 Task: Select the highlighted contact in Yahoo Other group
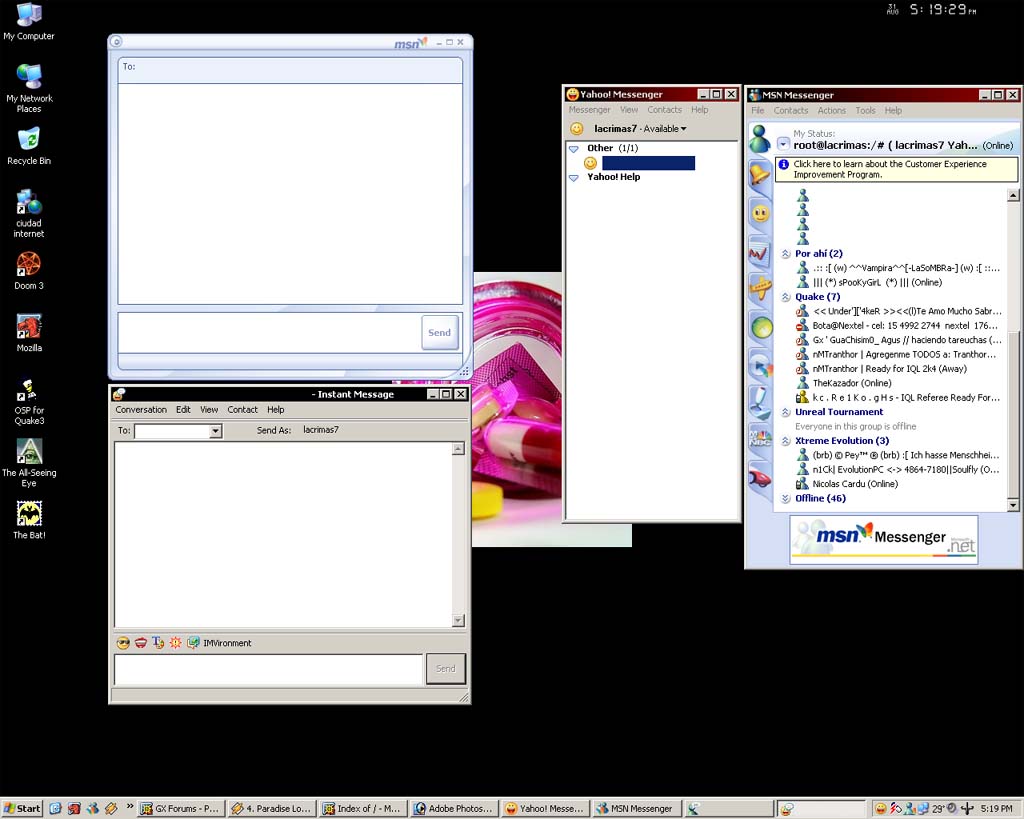648,163
